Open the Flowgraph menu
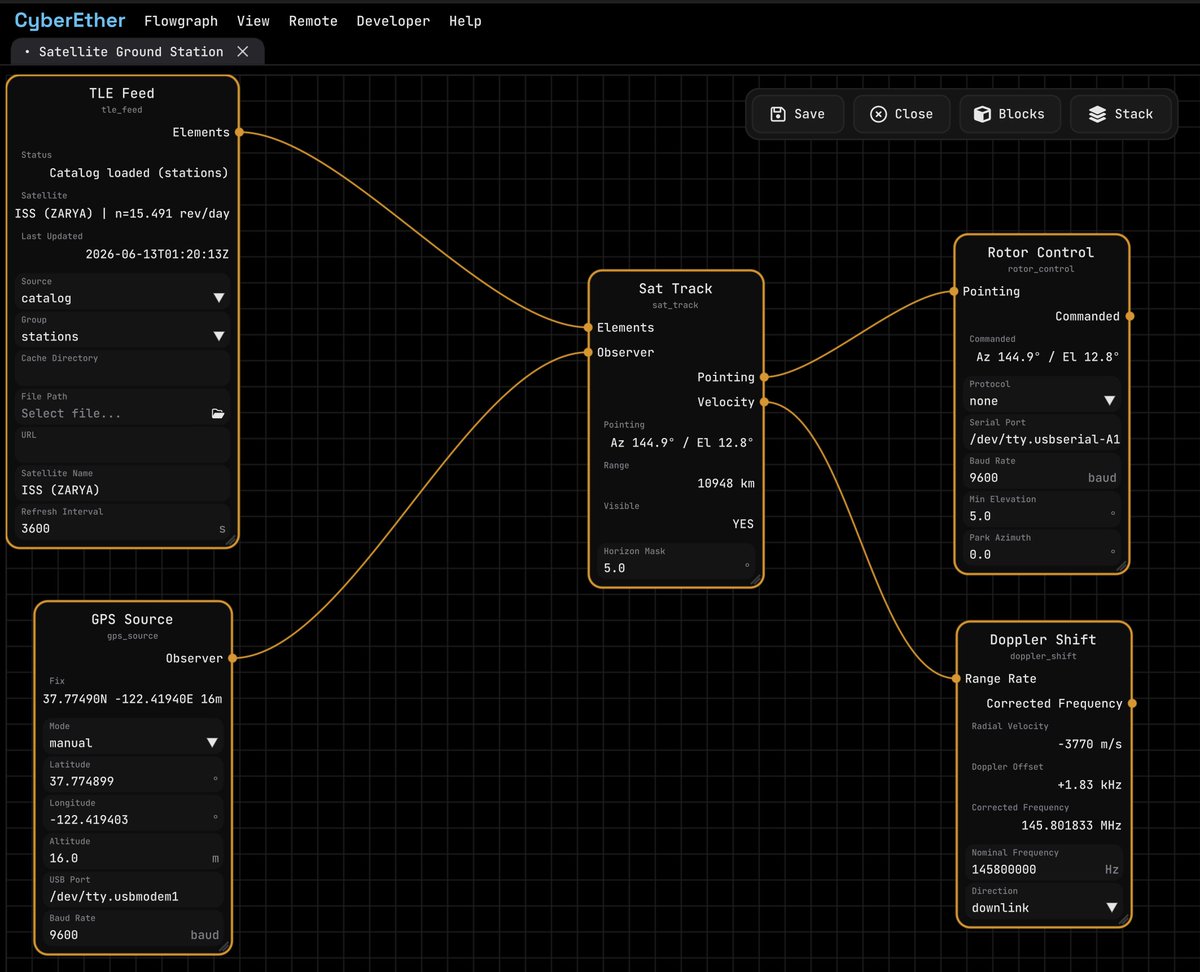The height and width of the screenshot is (972, 1200). click(x=181, y=21)
